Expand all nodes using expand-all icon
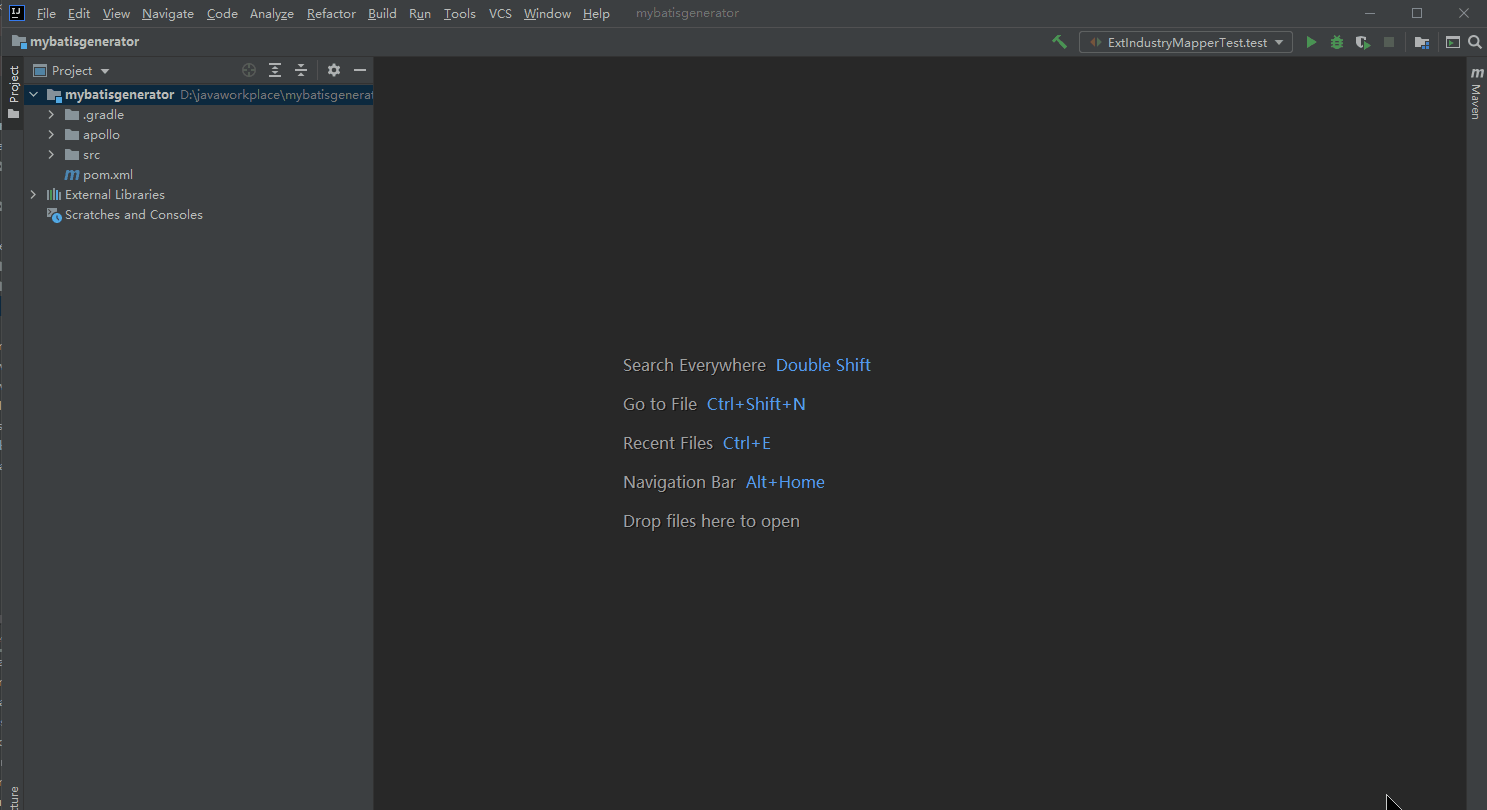 [x=274, y=70]
